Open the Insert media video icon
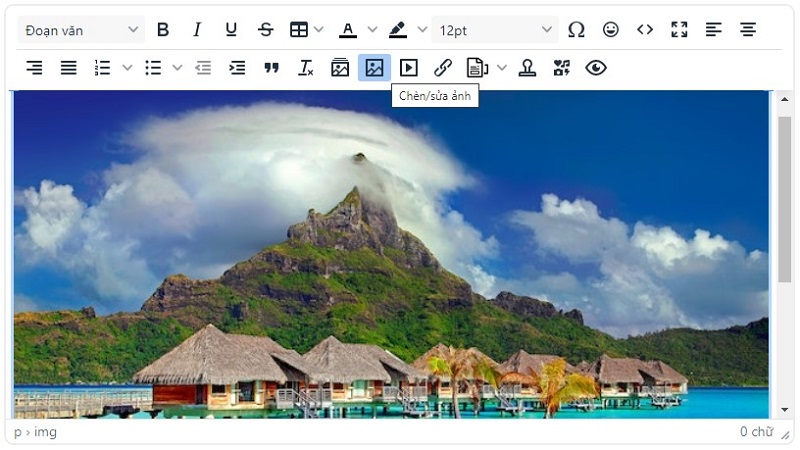 click(408, 68)
